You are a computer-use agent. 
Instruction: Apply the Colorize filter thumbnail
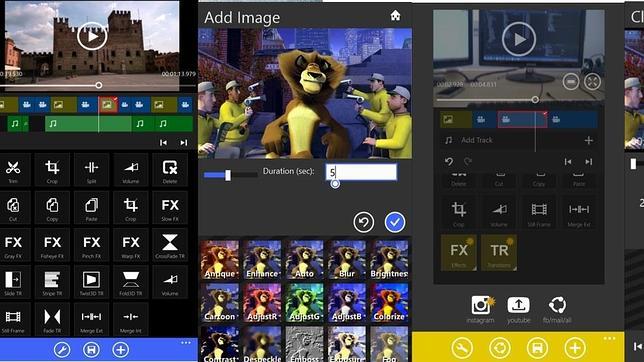[x=389, y=302]
